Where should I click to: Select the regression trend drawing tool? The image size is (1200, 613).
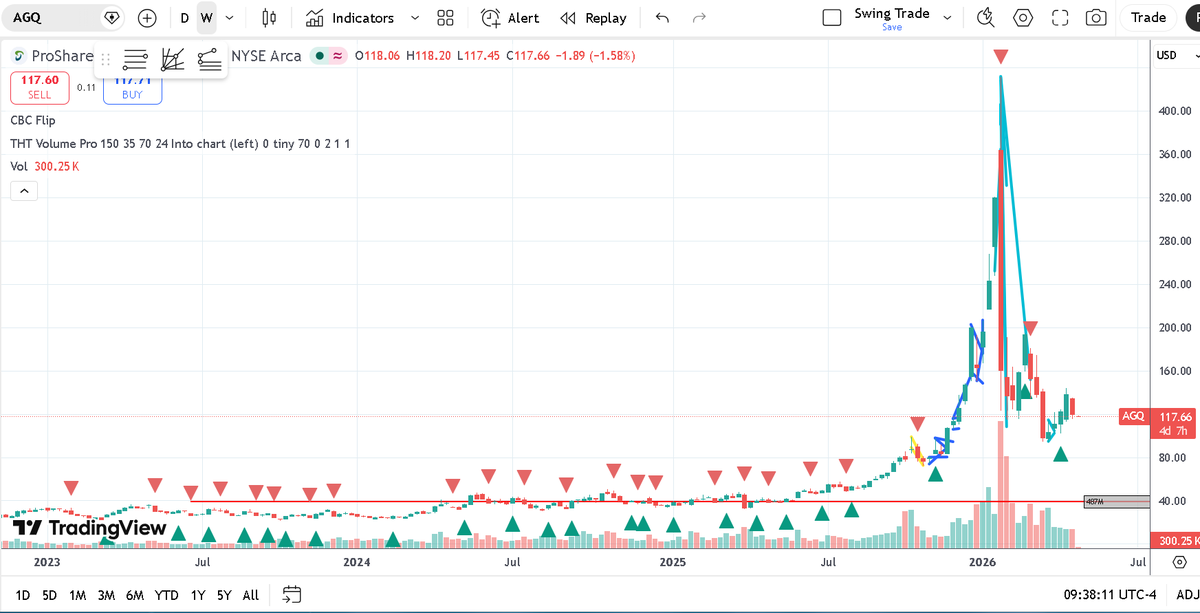pyautogui.click(x=209, y=60)
